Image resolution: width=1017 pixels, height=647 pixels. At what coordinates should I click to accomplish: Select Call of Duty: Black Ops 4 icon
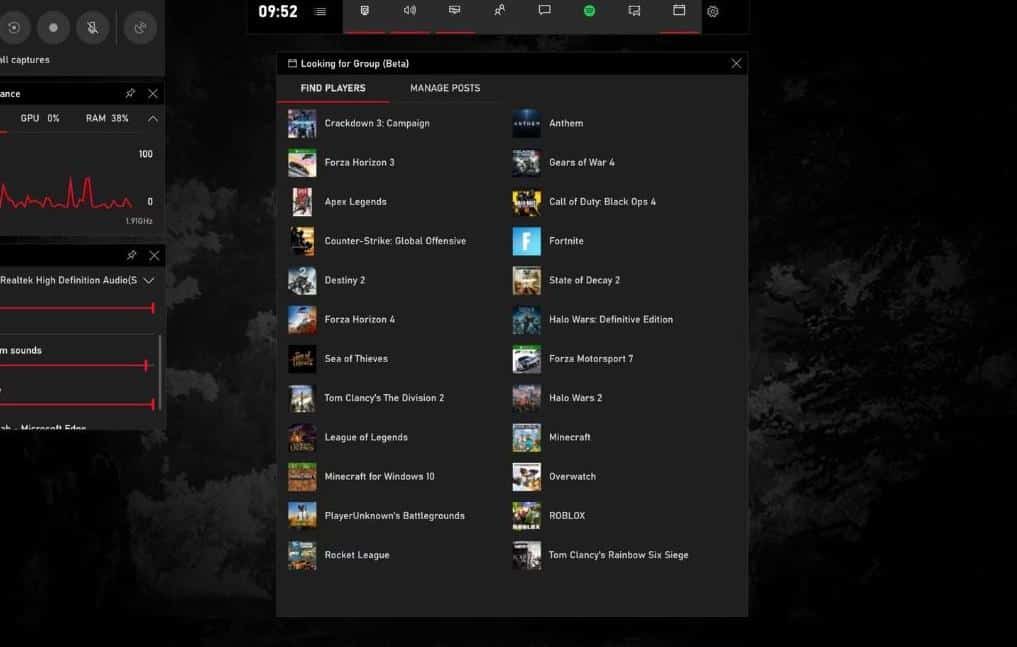[527, 202]
